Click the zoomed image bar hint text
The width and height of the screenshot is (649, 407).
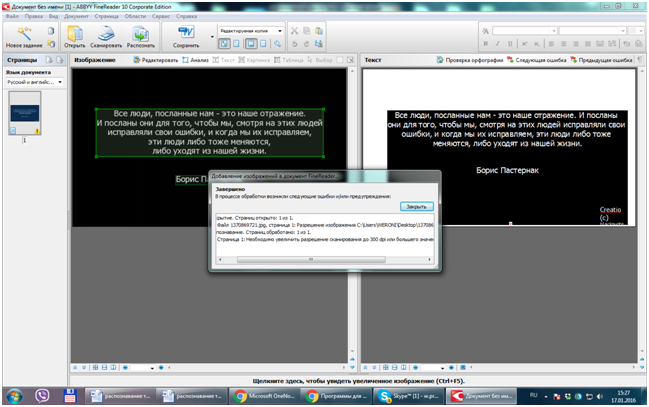click(x=359, y=381)
